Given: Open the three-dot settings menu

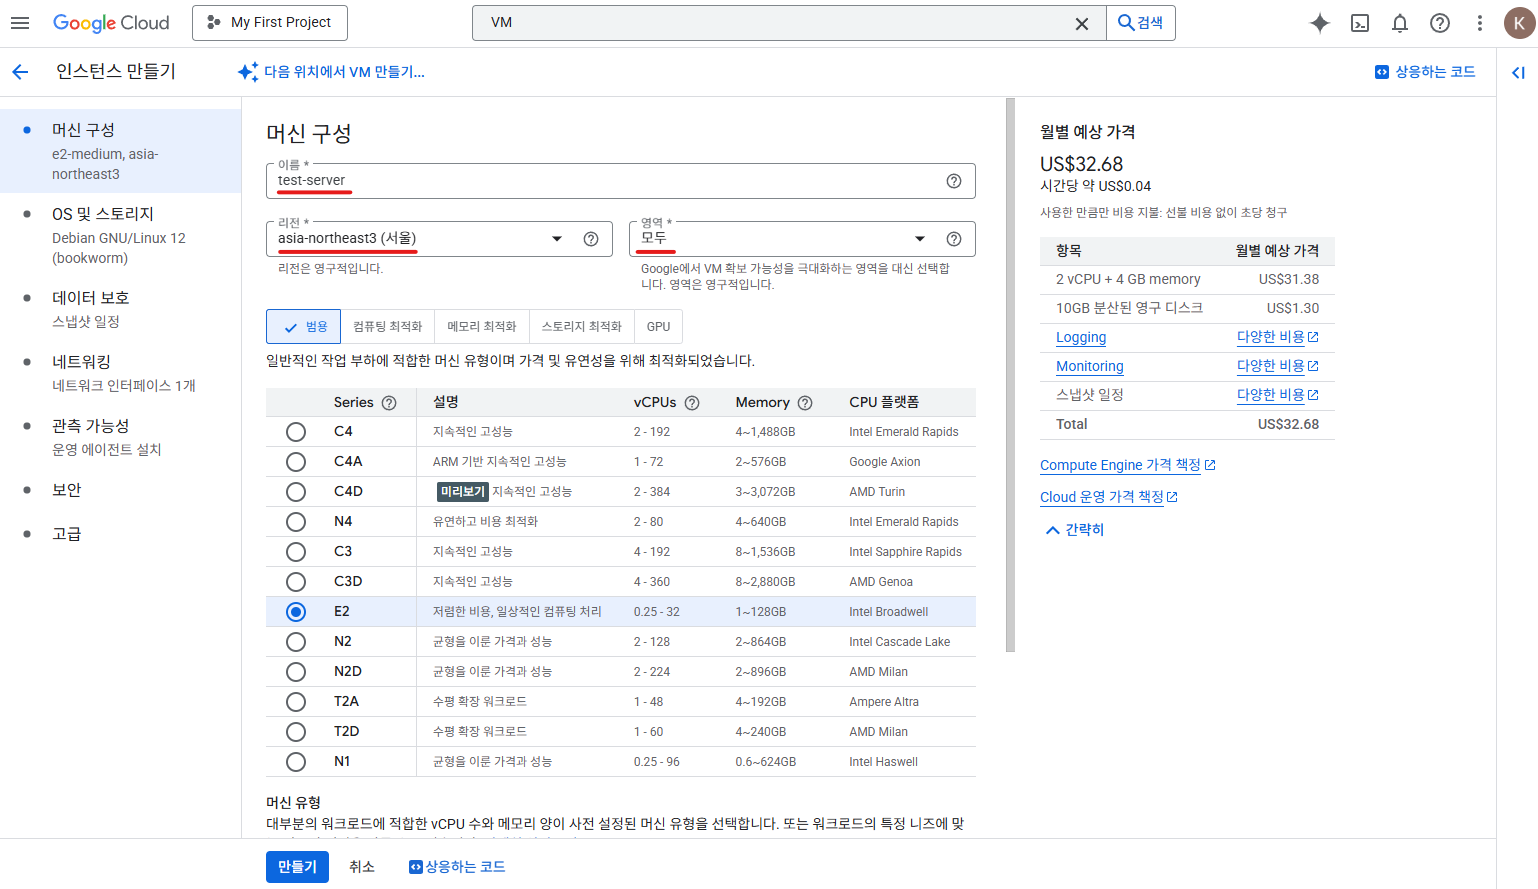Looking at the screenshot, I should (x=1480, y=23).
